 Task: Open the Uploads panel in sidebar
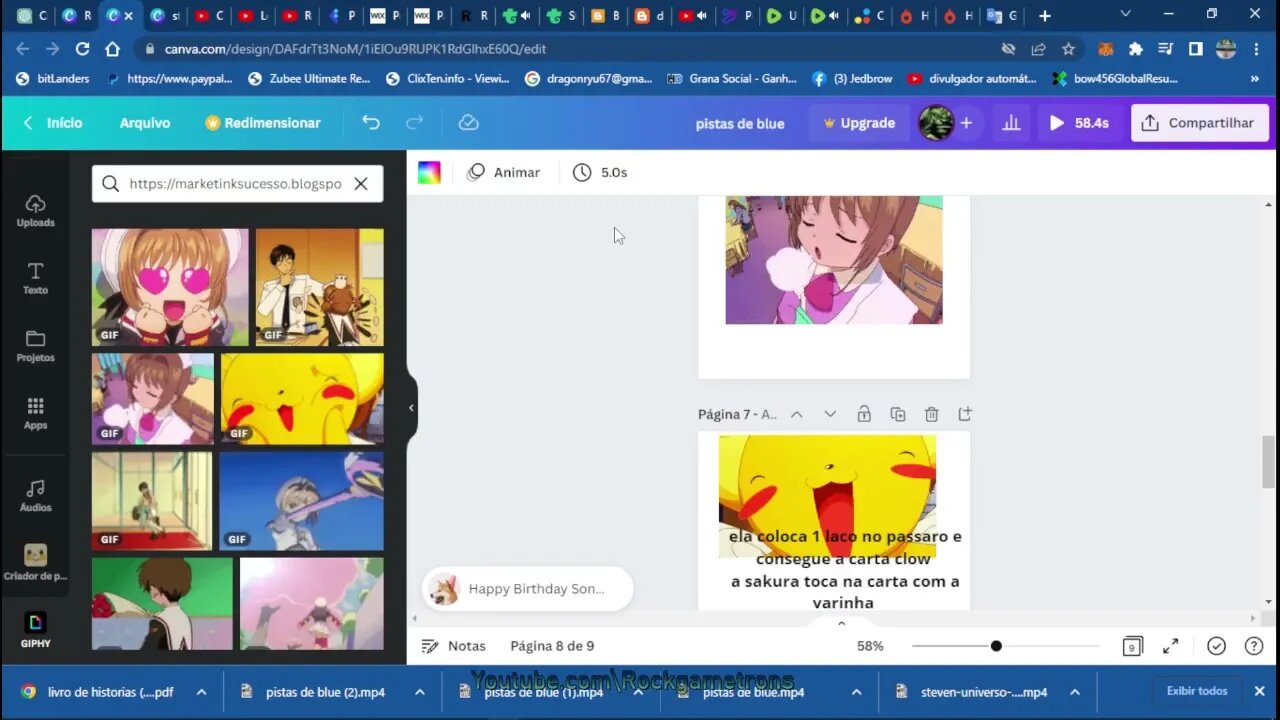click(x=35, y=210)
